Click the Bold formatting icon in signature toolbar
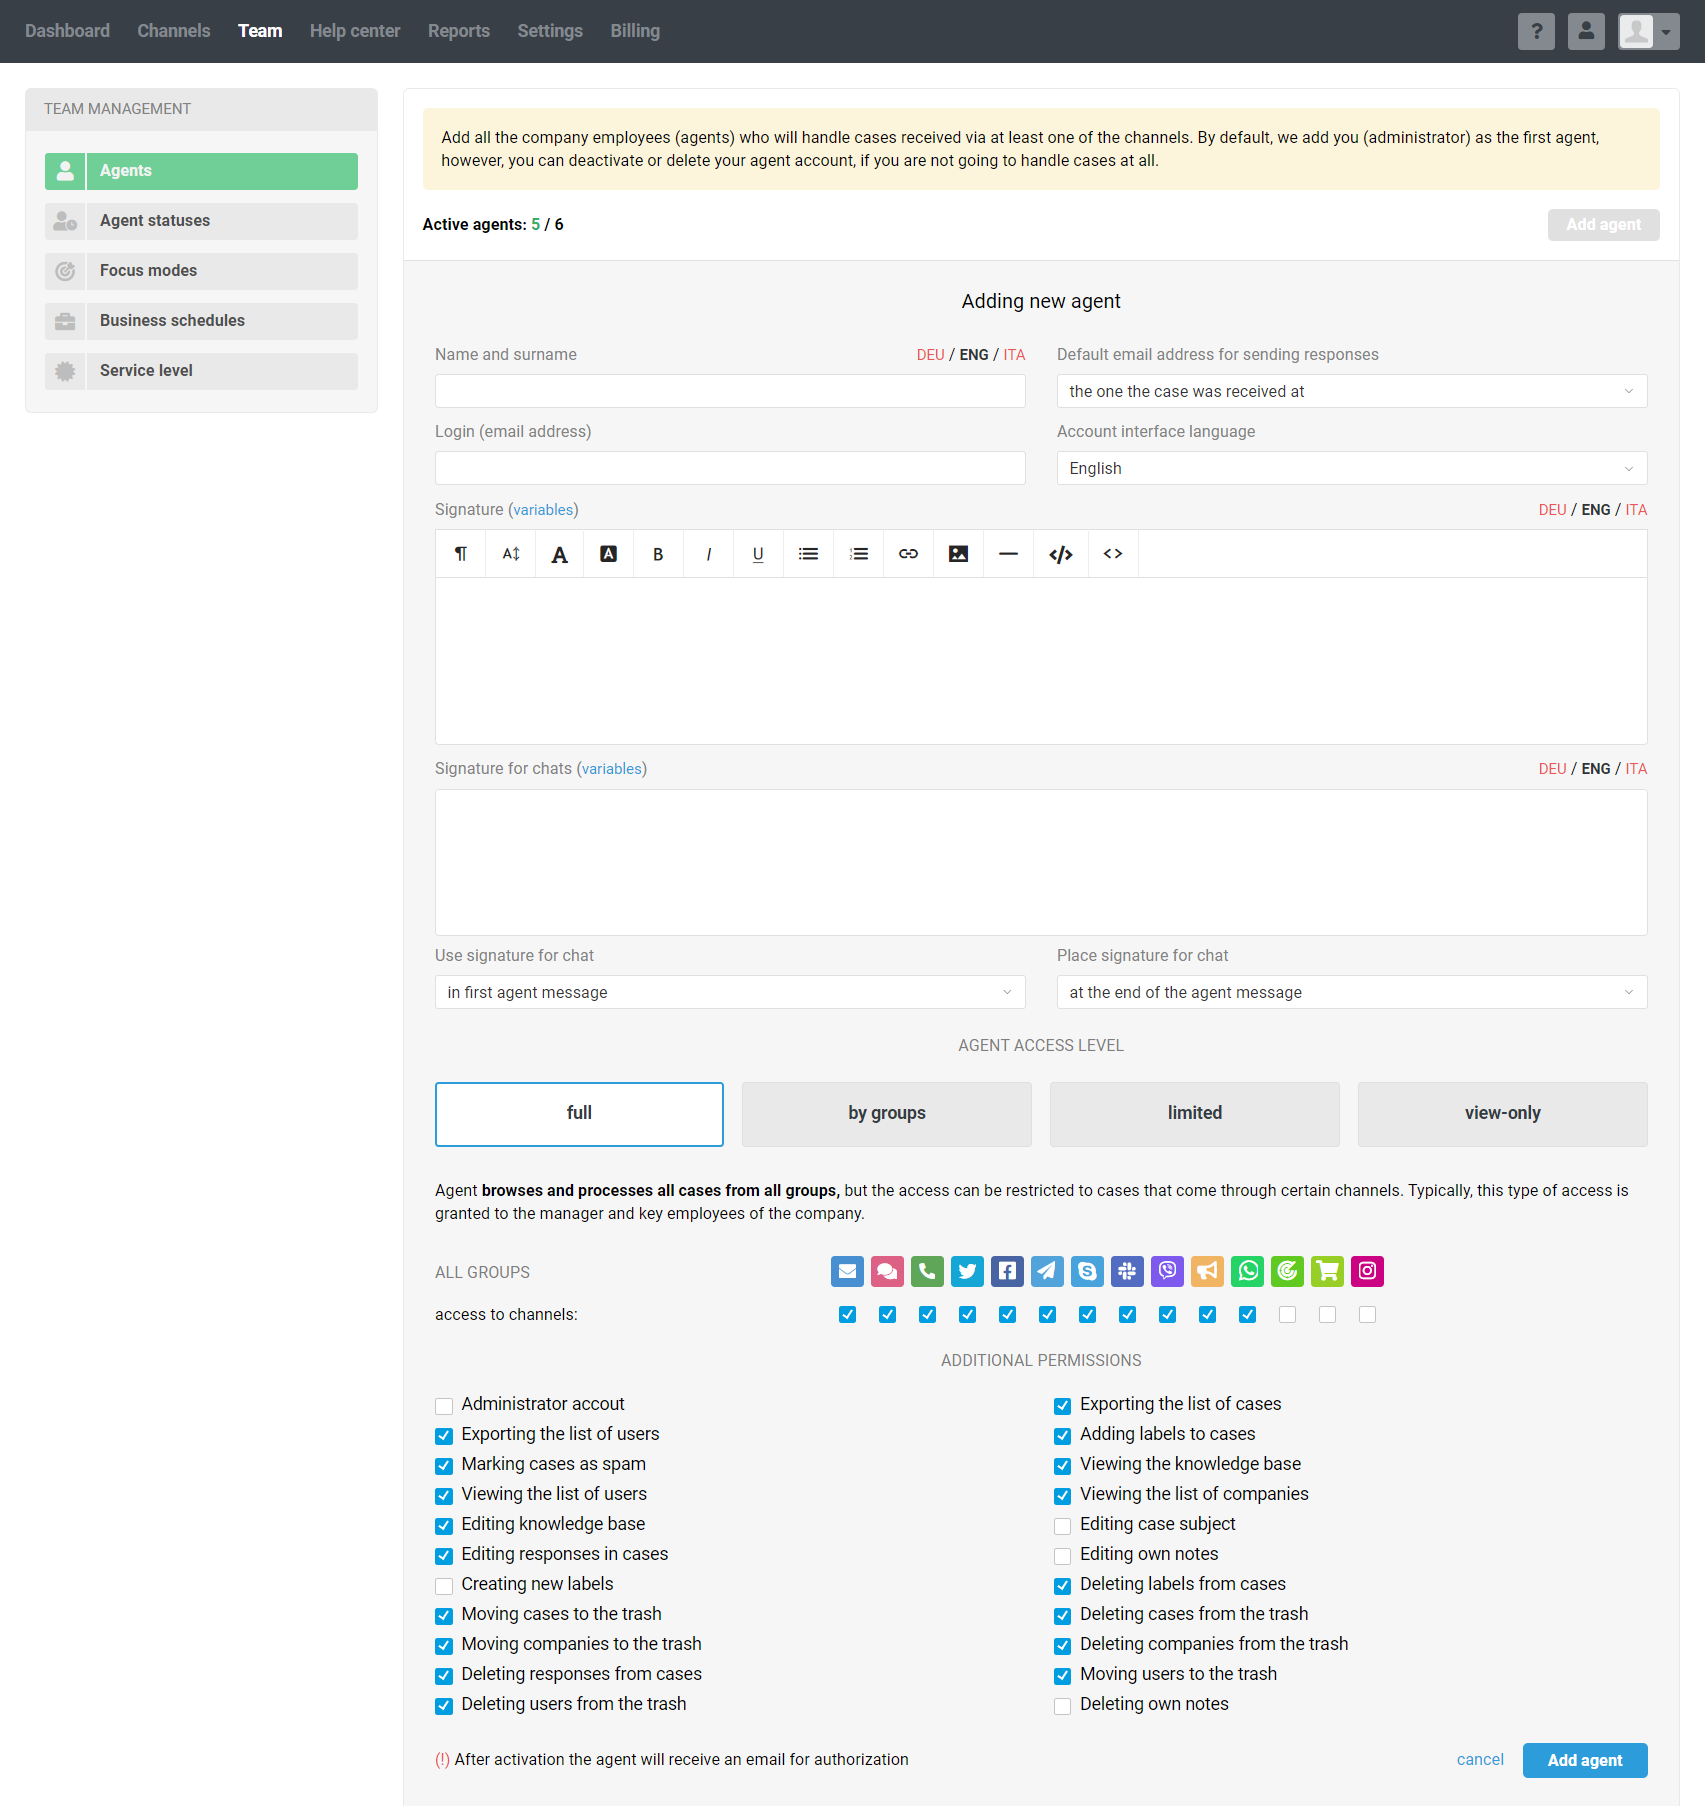This screenshot has width=1705, height=1806. (658, 554)
